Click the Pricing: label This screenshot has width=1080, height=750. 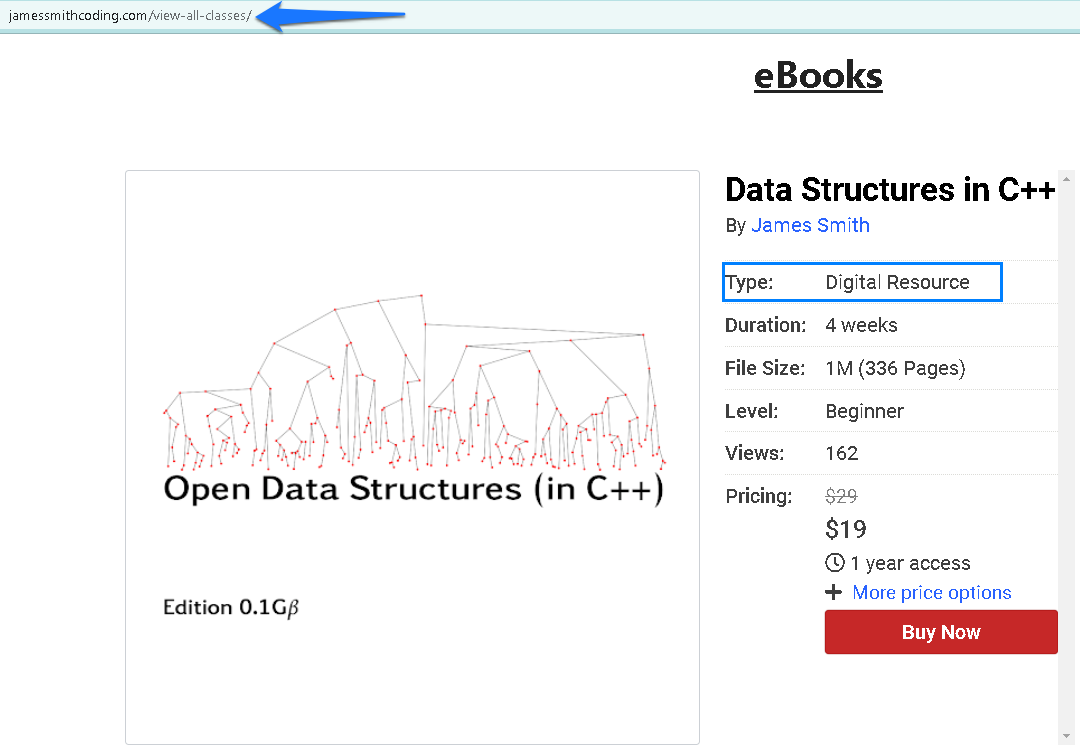(x=758, y=496)
